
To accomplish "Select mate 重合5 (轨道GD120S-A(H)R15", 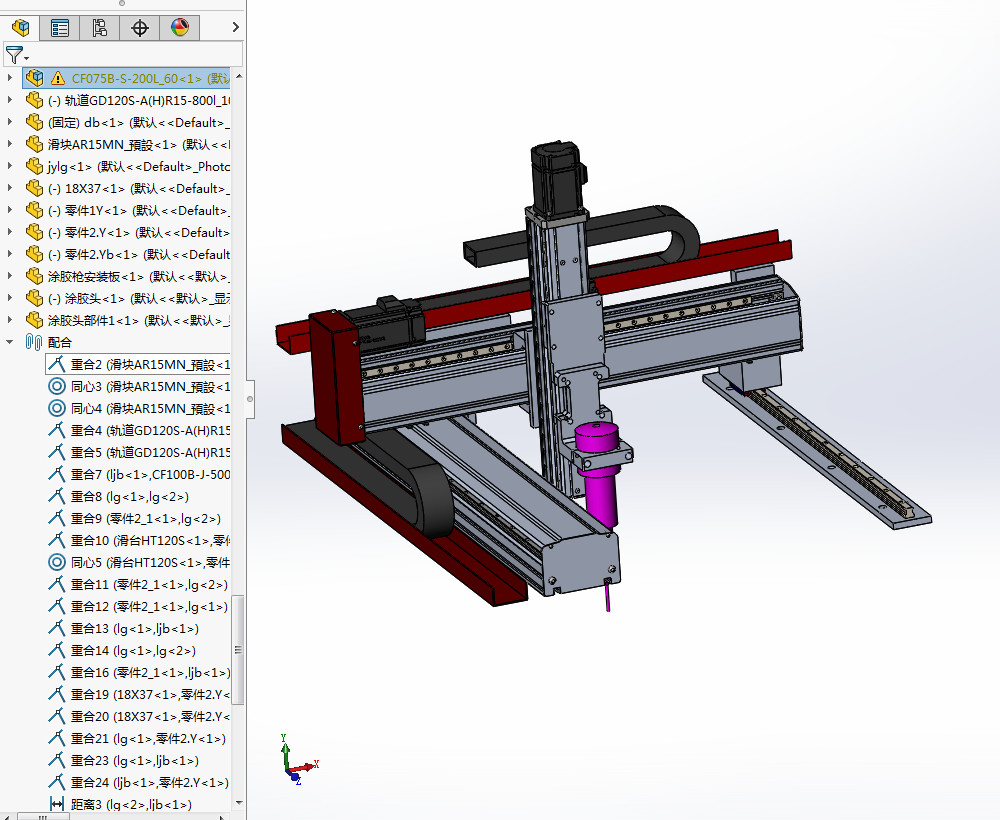I will pos(151,452).
